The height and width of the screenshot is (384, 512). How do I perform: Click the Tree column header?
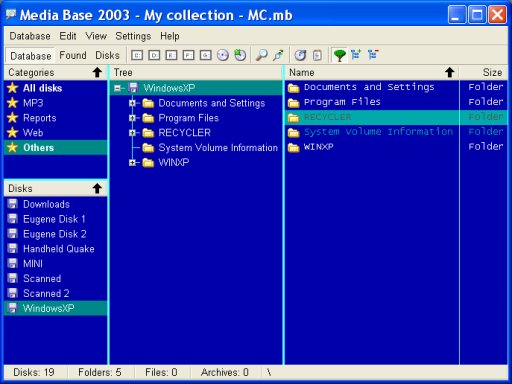tap(196, 72)
